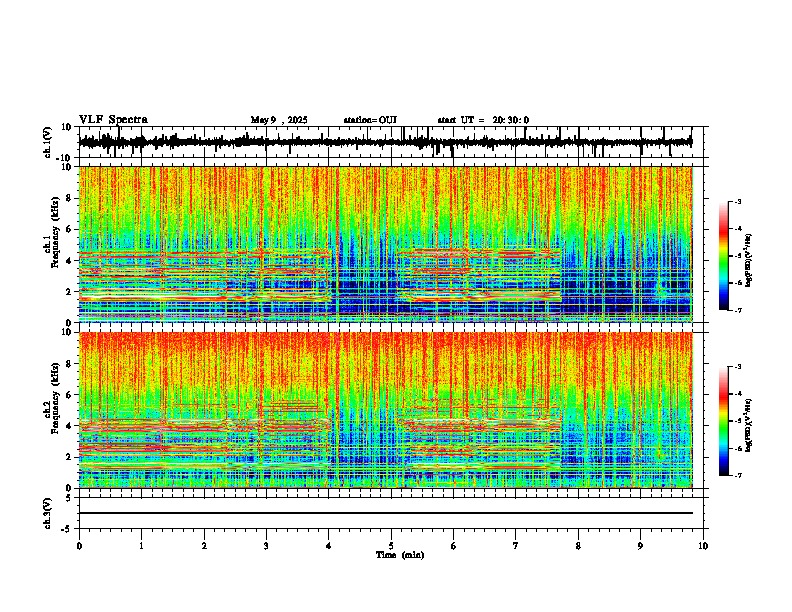Click the ch.1 voltage waveform trace
The image size is (792, 612).
click(x=385, y=142)
